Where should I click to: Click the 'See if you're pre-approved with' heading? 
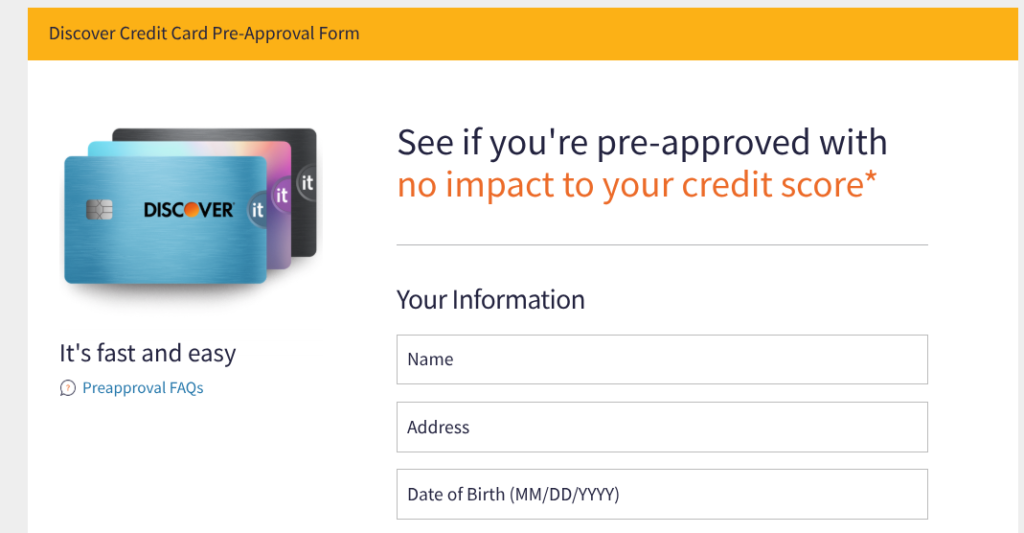(x=642, y=143)
